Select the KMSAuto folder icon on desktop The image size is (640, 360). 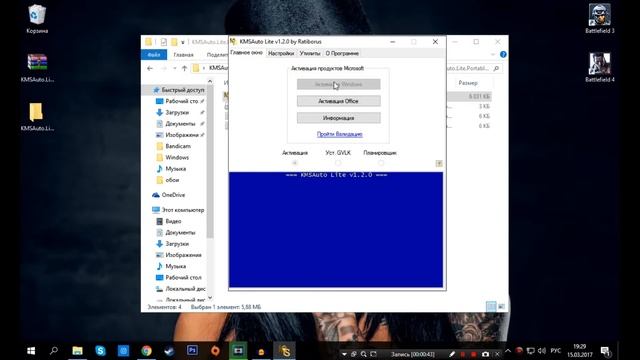coord(37,117)
